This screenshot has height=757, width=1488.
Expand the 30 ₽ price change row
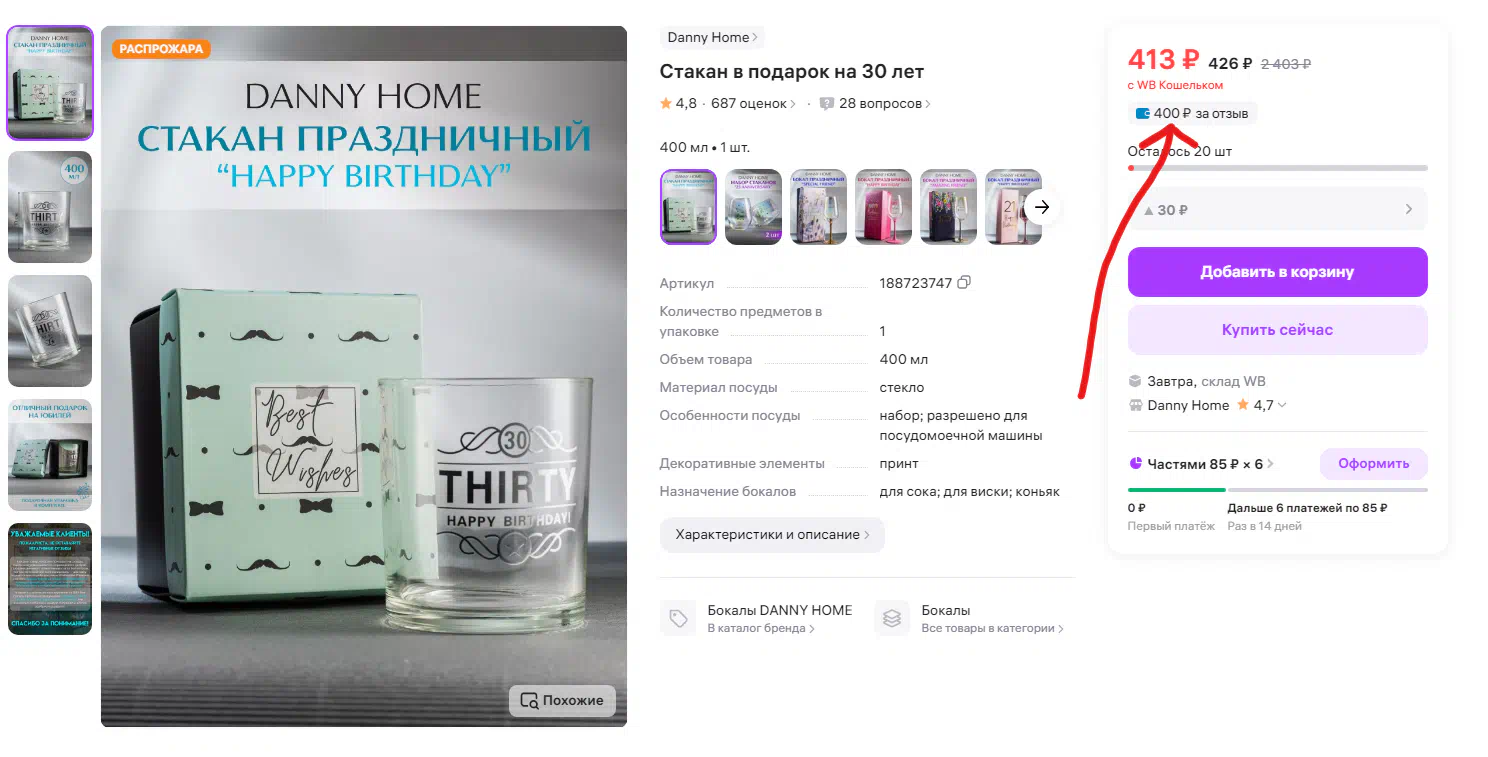point(1278,210)
